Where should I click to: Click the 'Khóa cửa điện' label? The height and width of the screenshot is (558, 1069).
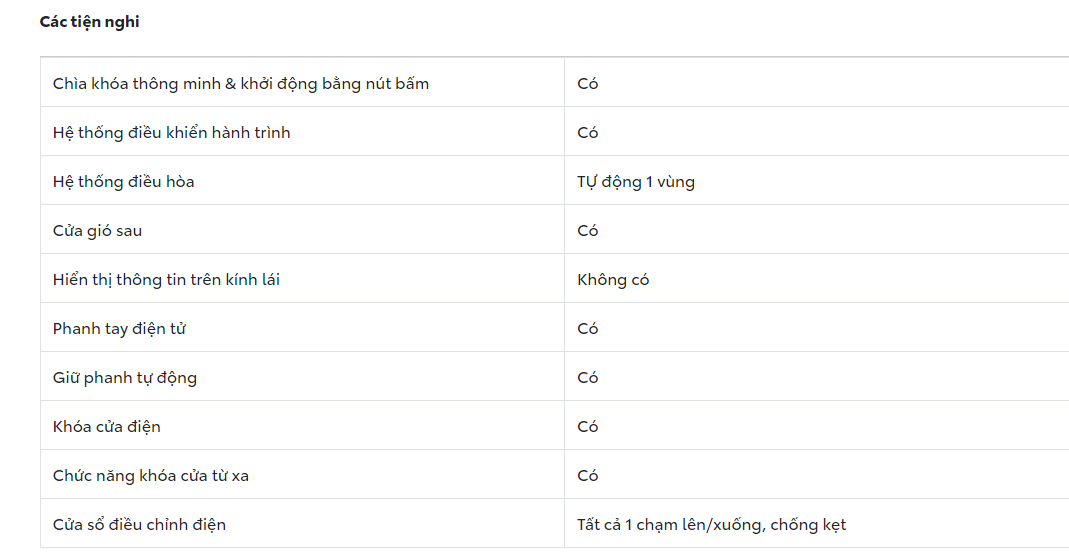(107, 427)
